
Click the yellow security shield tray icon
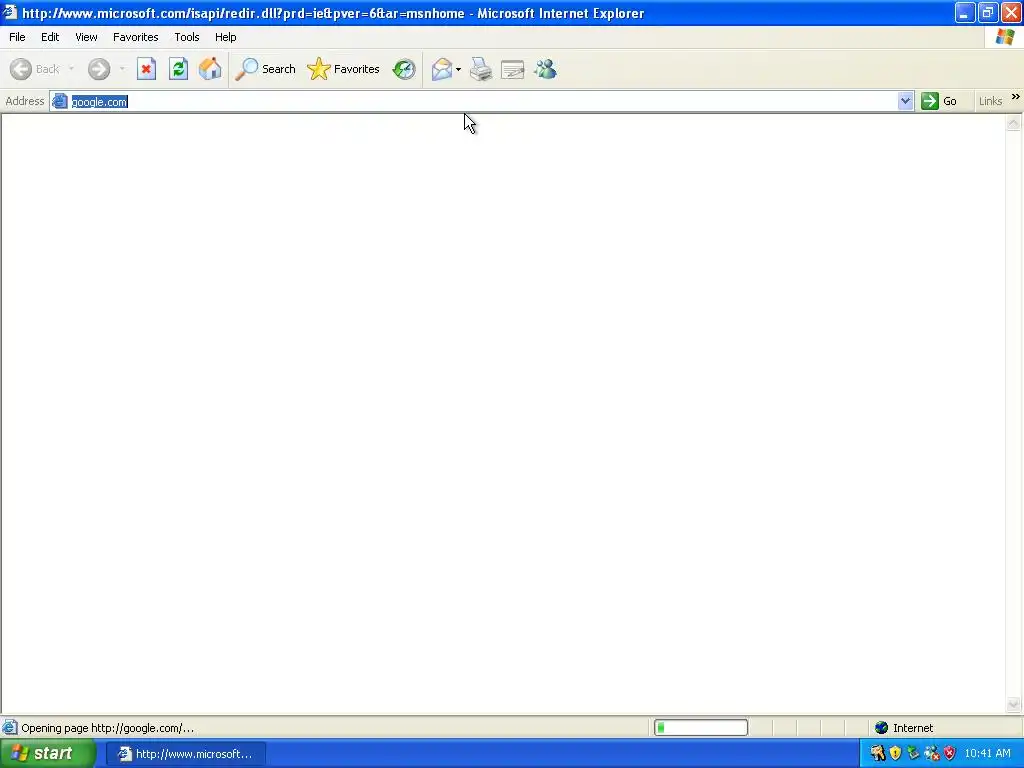pyautogui.click(x=895, y=754)
